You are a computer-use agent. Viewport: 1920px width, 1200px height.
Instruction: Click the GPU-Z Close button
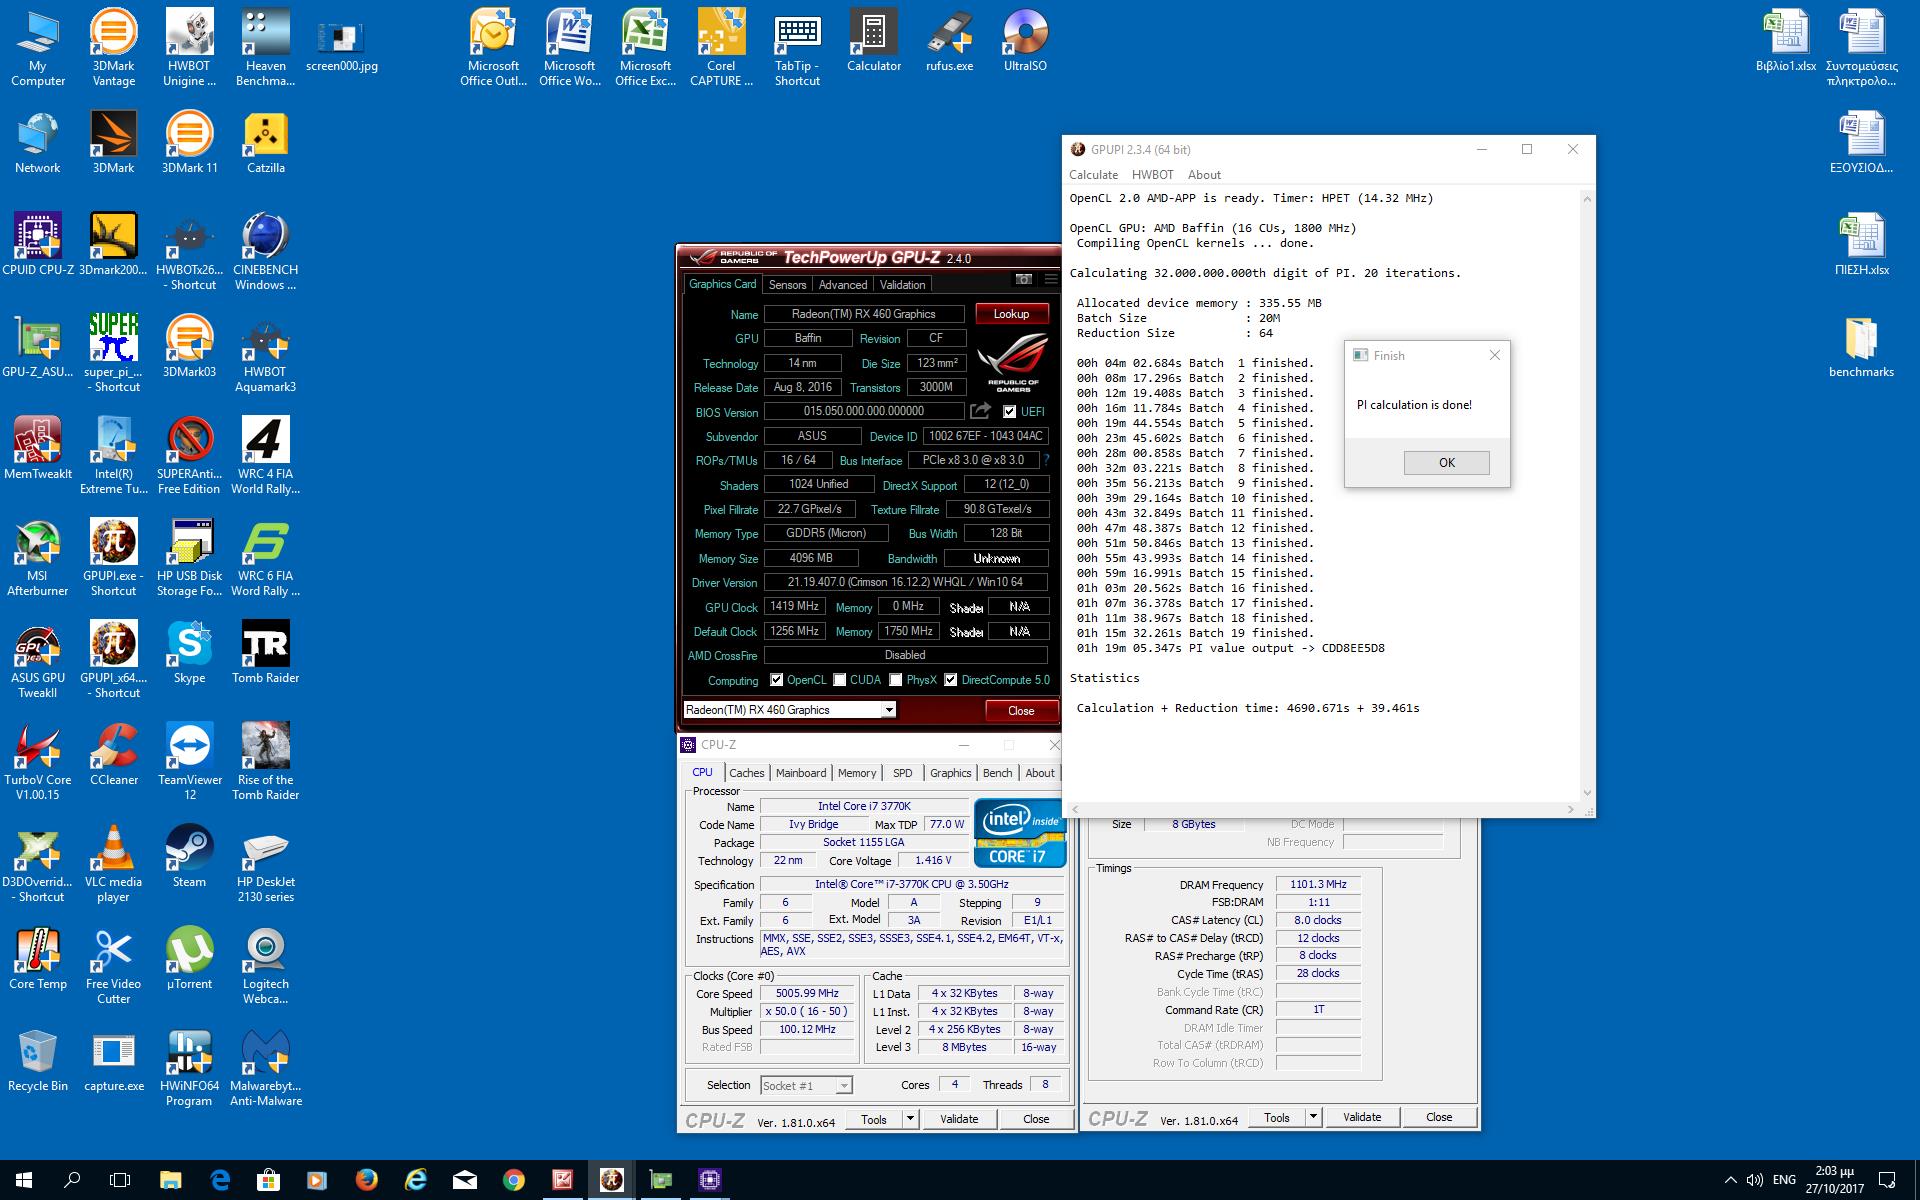1021,711
